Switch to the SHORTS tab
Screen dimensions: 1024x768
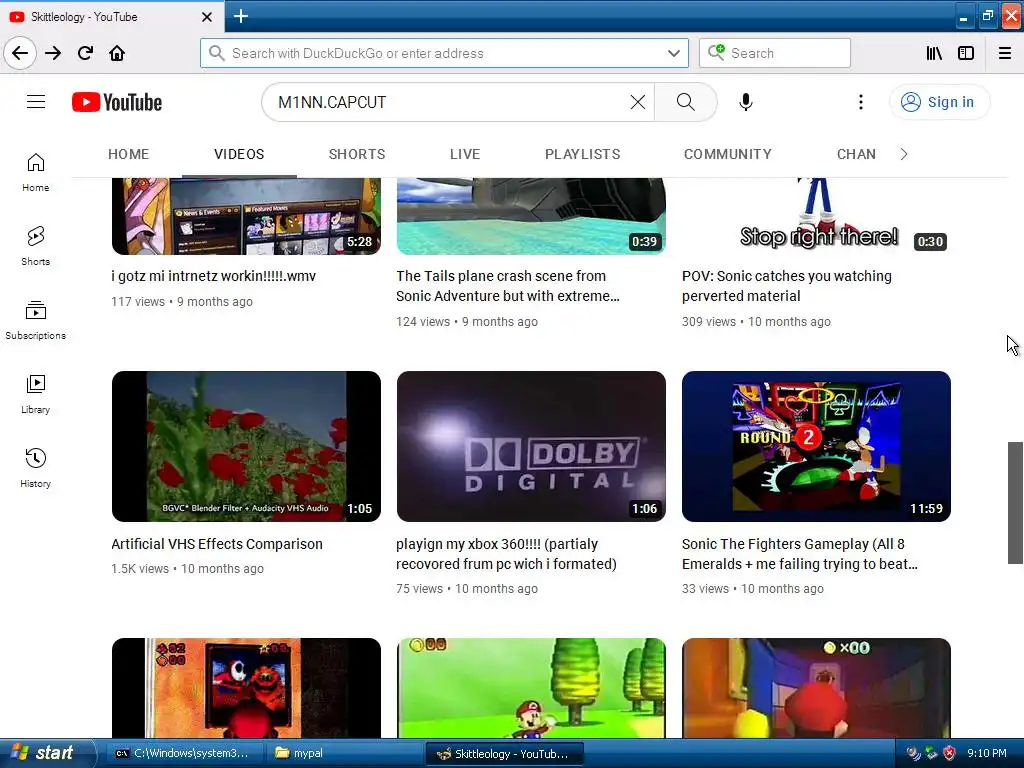pyautogui.click(x=357, y=154)
